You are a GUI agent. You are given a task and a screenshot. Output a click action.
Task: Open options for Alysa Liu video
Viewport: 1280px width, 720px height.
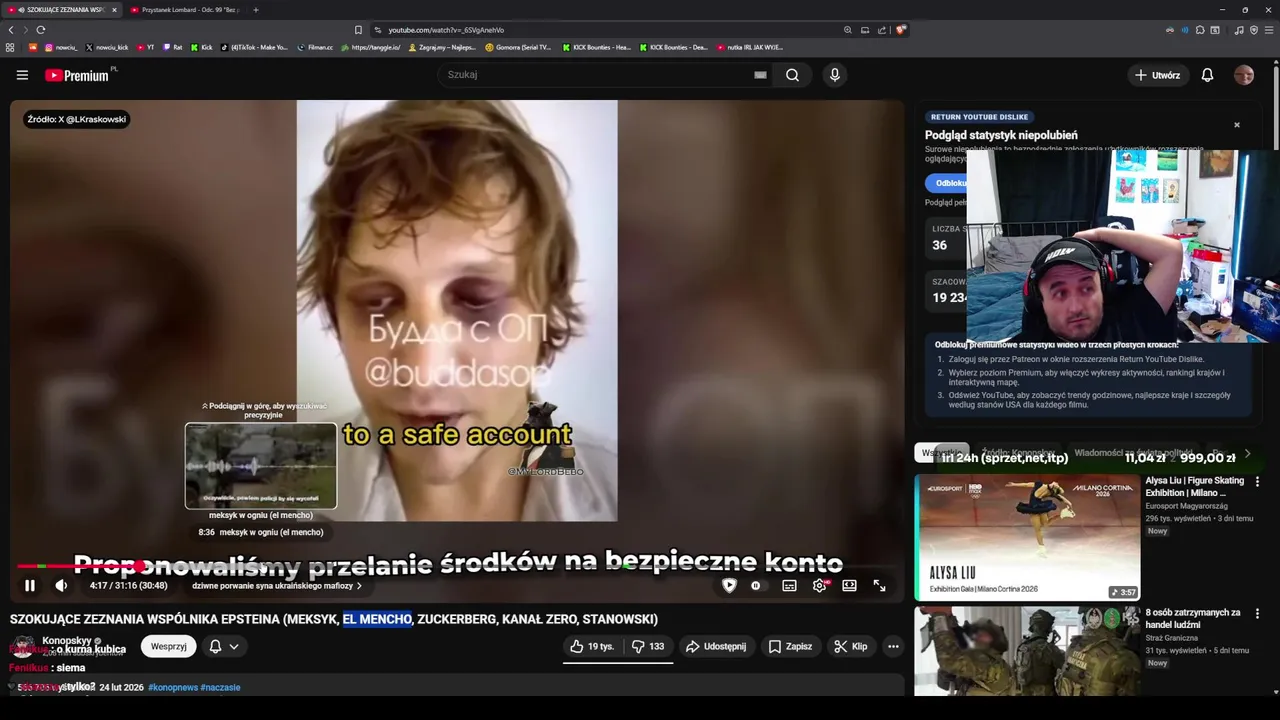click(x=1257, y=482)
